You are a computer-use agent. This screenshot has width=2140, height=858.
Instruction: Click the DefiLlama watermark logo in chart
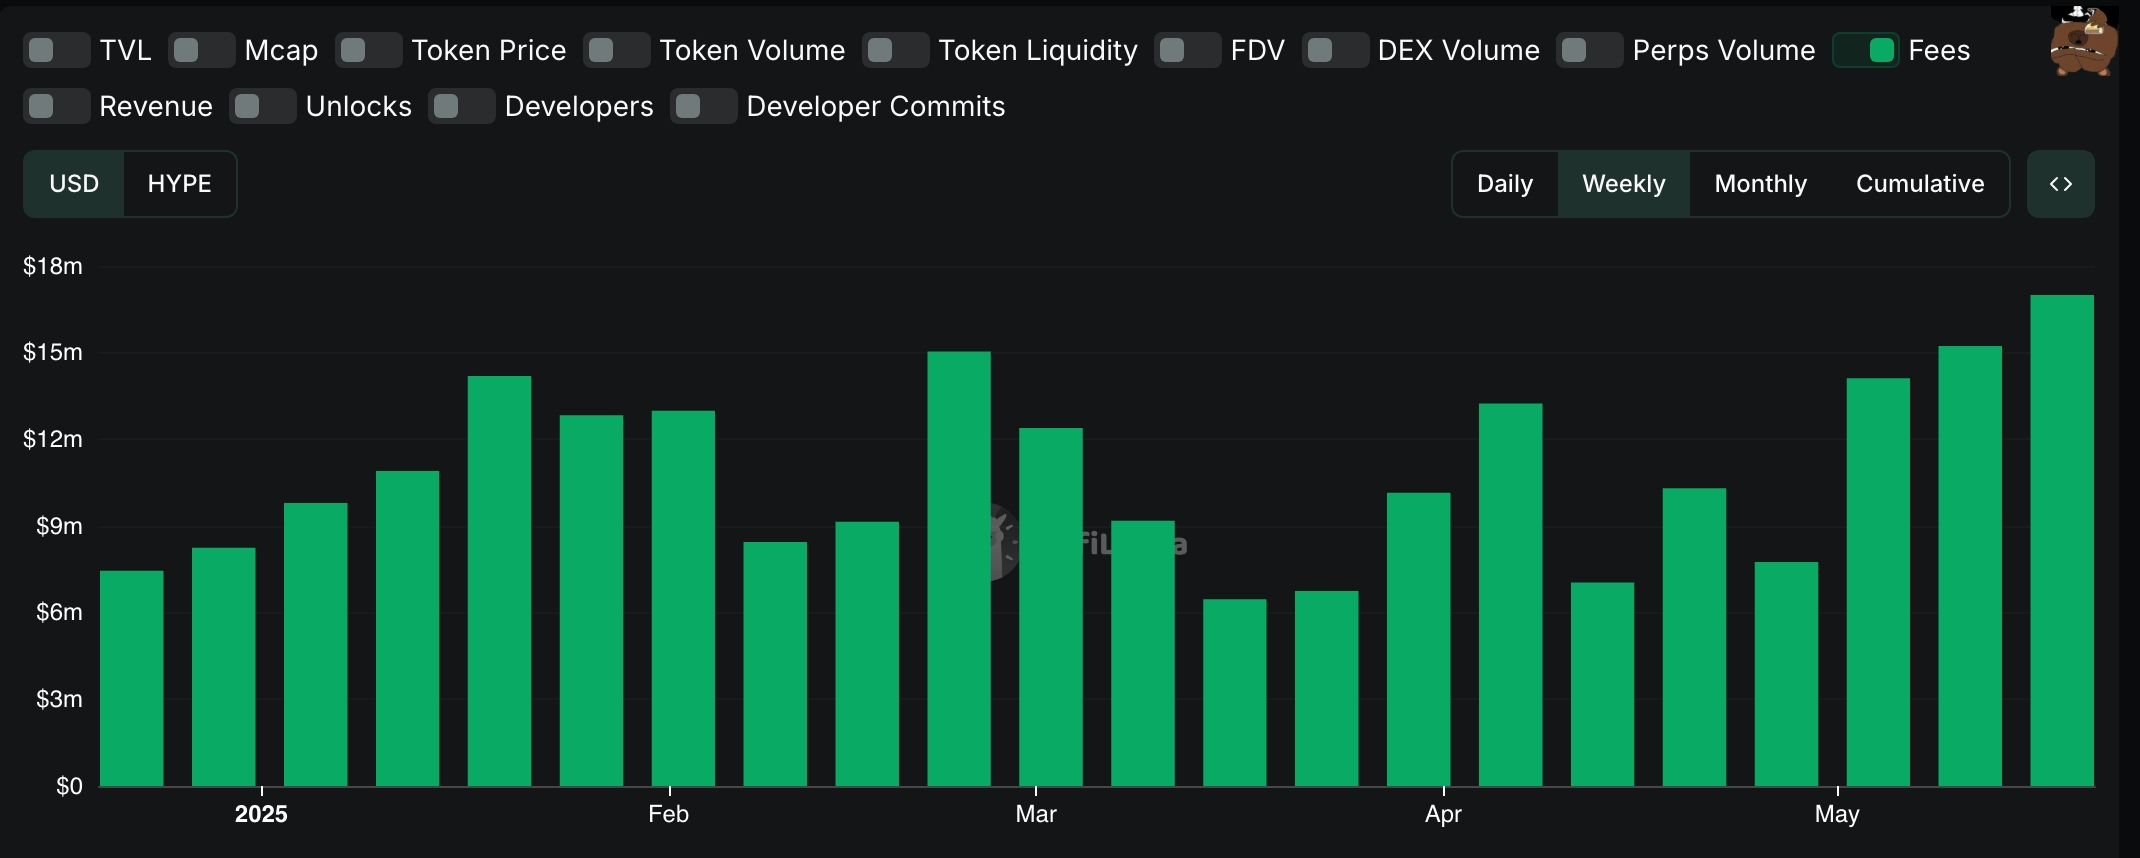point(1086,544)
